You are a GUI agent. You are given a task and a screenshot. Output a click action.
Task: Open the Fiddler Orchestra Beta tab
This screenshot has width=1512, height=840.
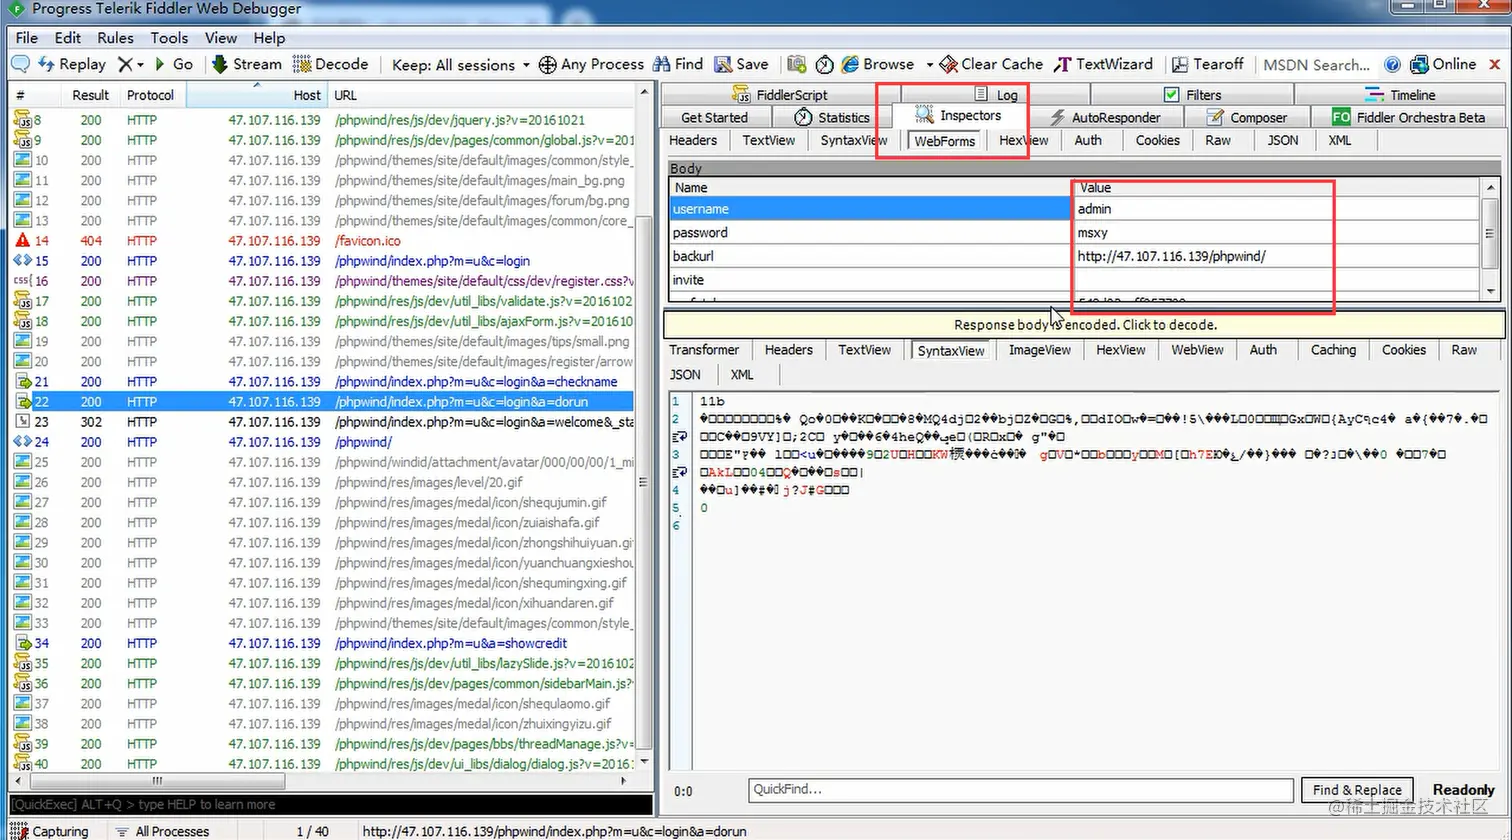coord(1408,117)
